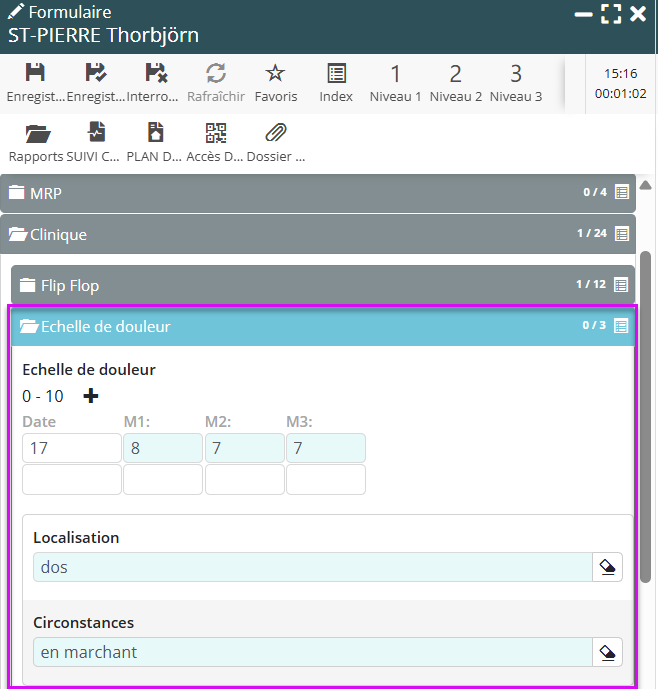The image size is (658, 689).
Task: Open the SUIVI C... document icon
Action: click(96, 133)
